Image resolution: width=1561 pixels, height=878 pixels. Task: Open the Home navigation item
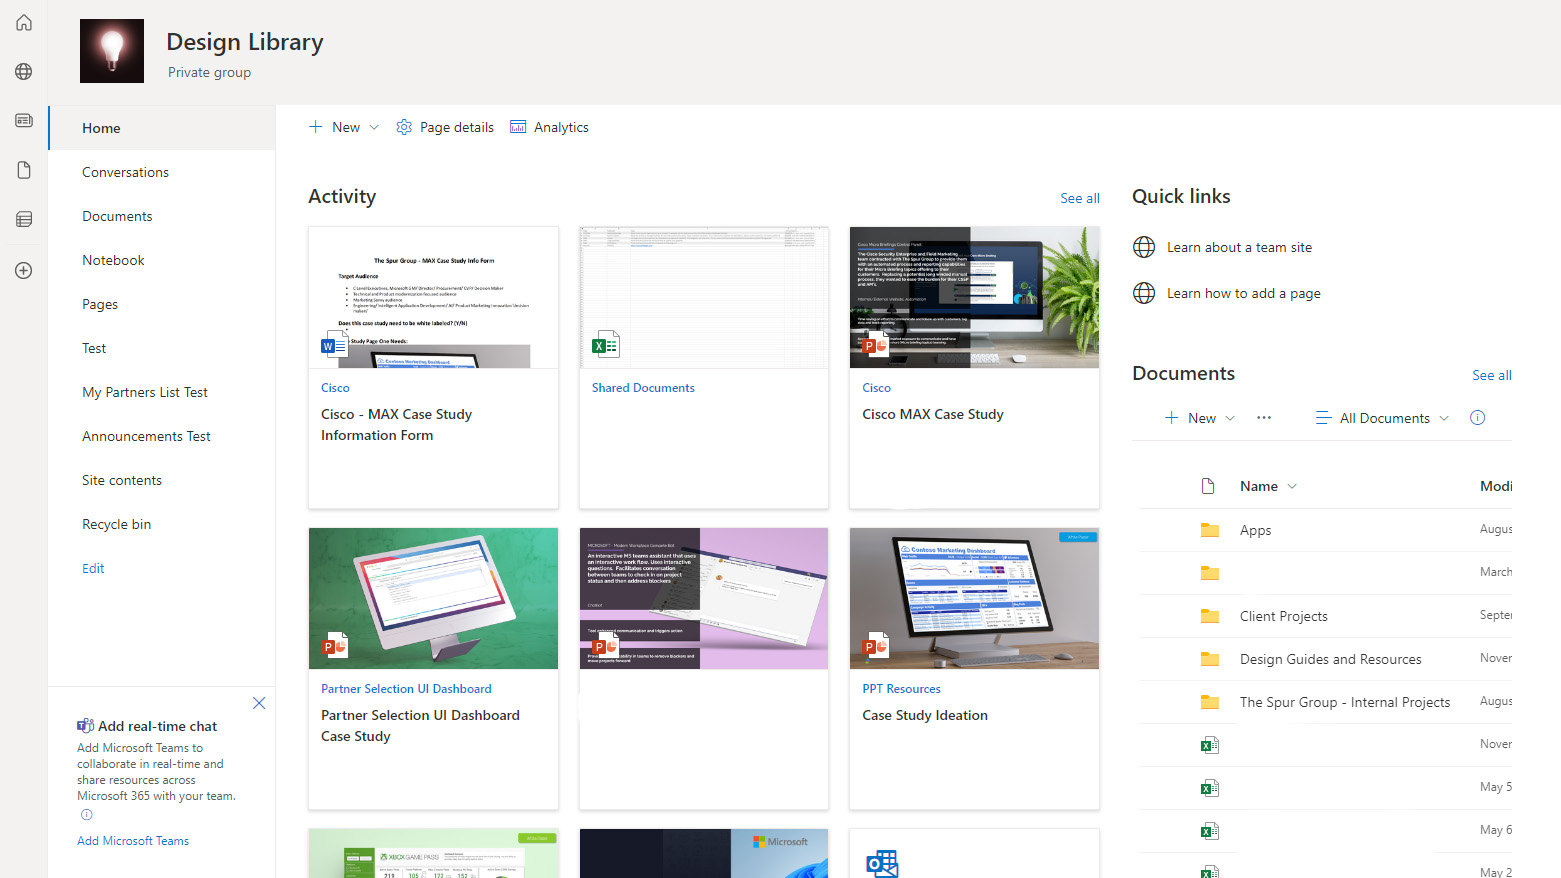tap(162, 128)
